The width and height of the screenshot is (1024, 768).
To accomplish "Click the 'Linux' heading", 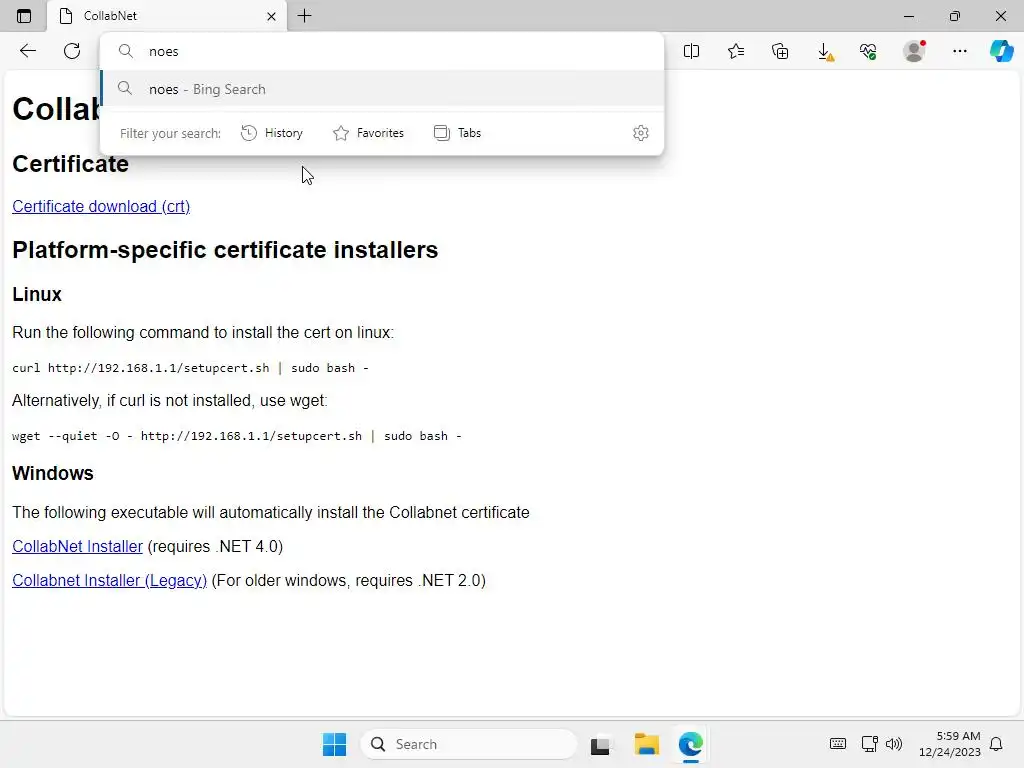I will 37,295.
